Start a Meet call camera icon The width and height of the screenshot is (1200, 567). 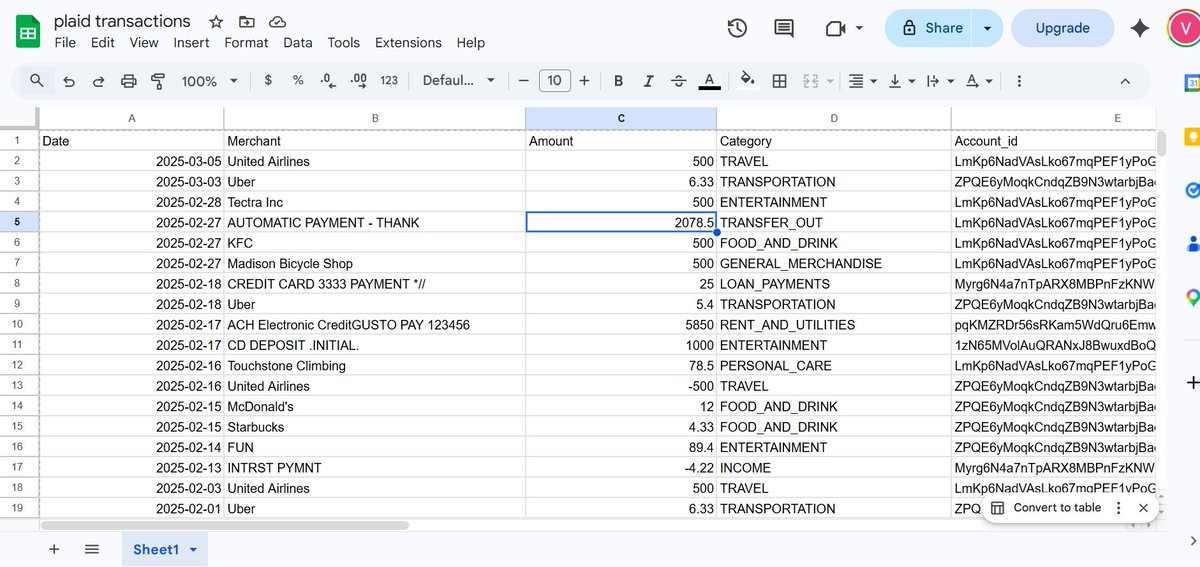pos(836,28)
